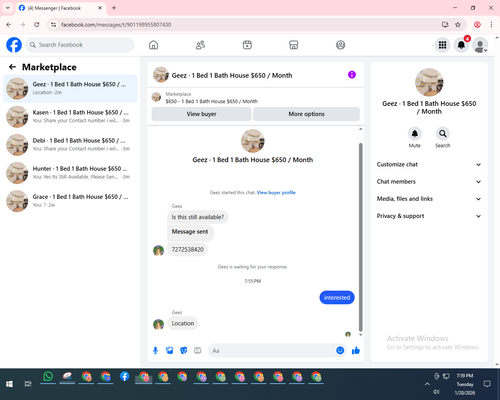The width and height of the screenshot is (500, 400).
Task: Record a voice clip with microphone icon
Action: coord(155,350)
